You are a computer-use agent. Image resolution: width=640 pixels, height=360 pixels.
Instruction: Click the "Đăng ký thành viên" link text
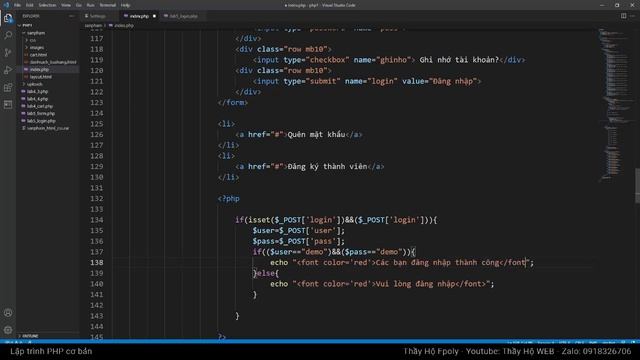(x=327, y=167)
